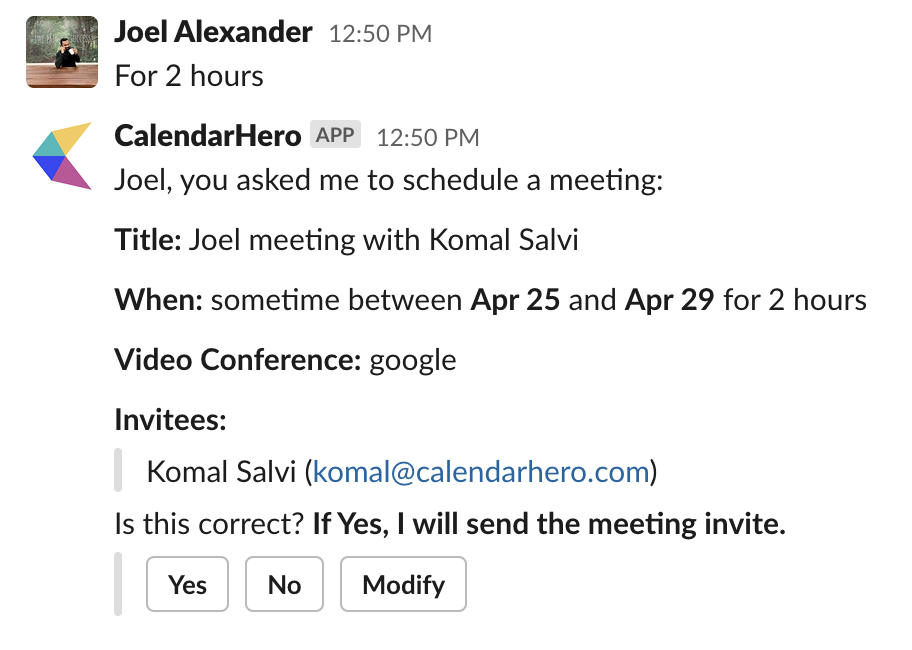Open the timestamp on CalendarHero's message

click(427, 137)
